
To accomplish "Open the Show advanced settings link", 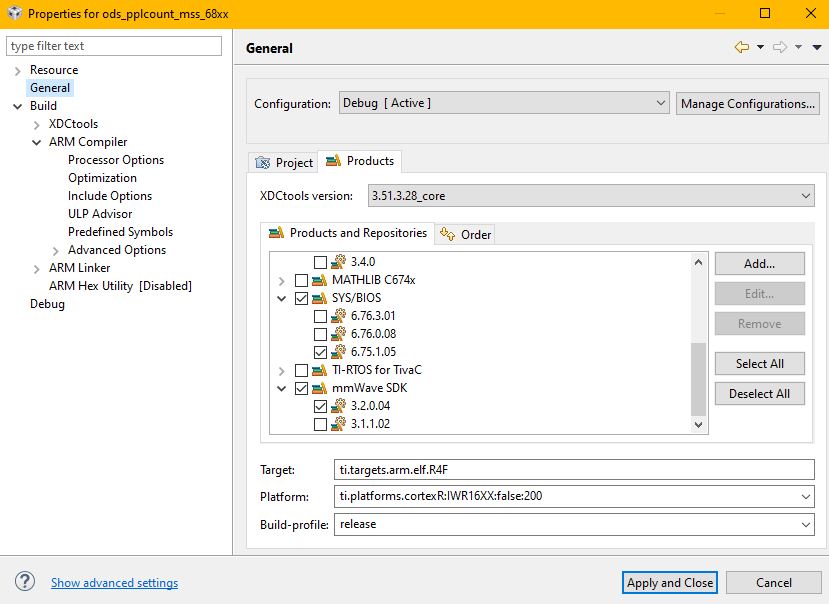I will 114,583.
